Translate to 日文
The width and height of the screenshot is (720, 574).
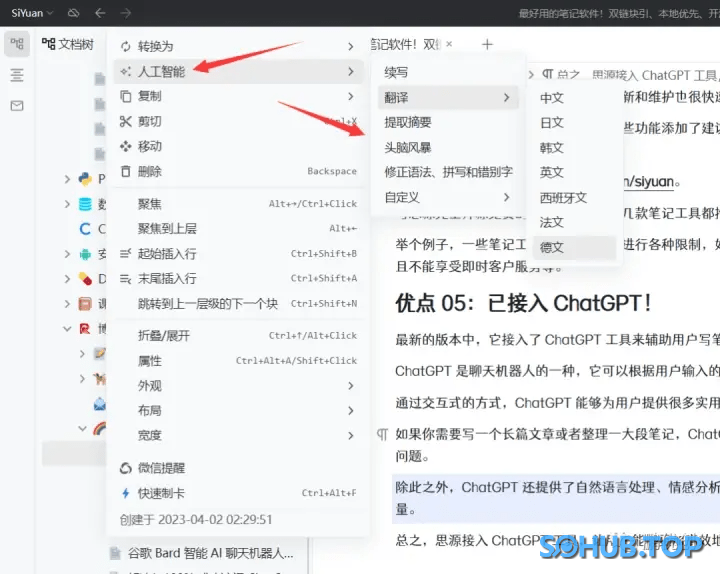tap(574, 123)
